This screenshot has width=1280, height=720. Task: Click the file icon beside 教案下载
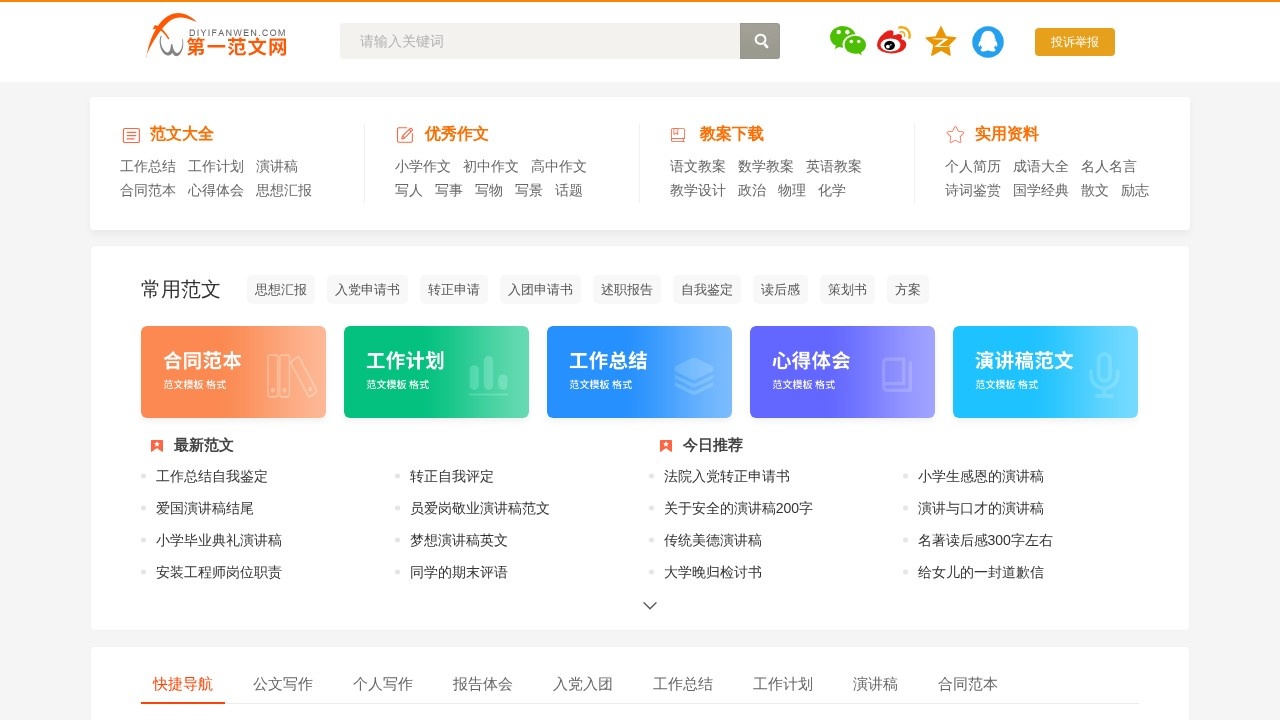(676, 133)
